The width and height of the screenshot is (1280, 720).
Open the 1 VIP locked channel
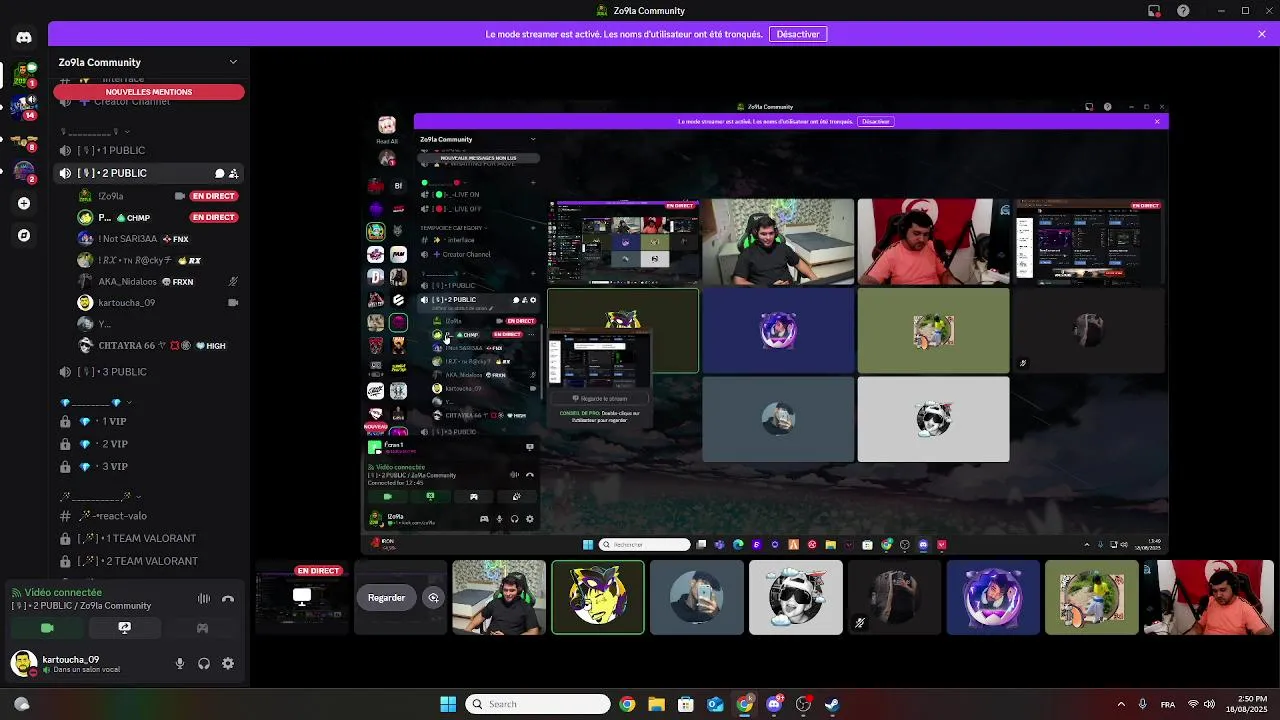coord(149,421)
